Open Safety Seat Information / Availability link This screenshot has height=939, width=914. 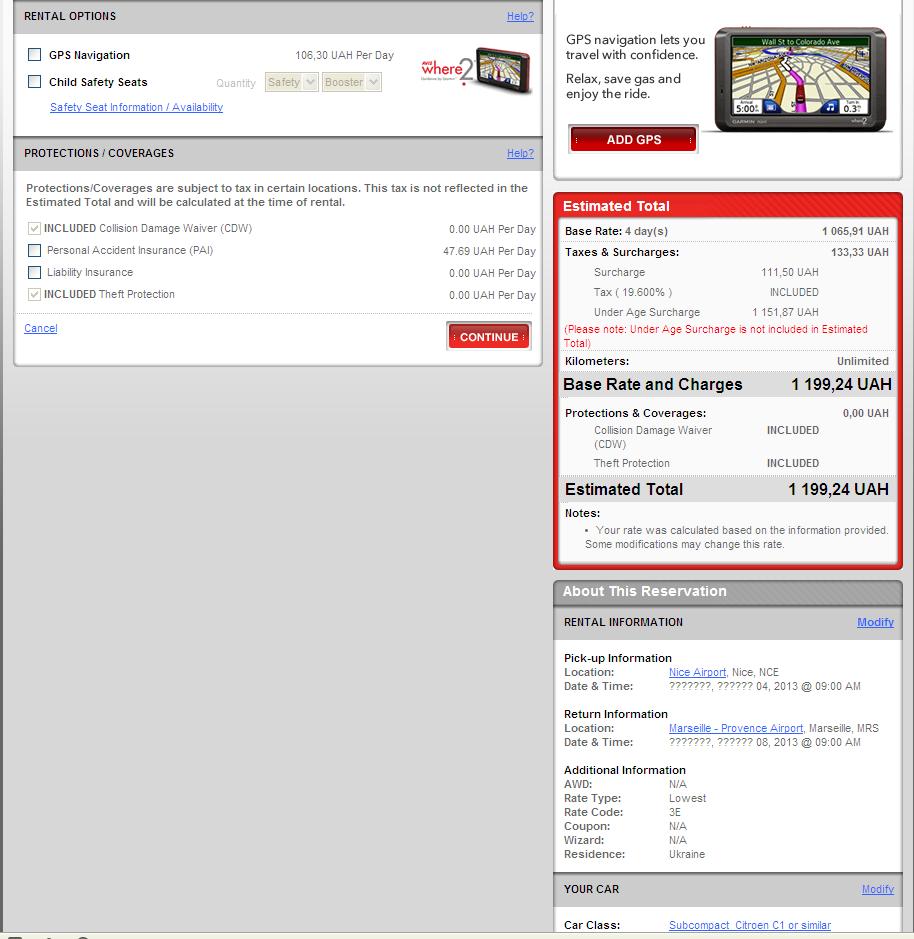tap(136, 108)
